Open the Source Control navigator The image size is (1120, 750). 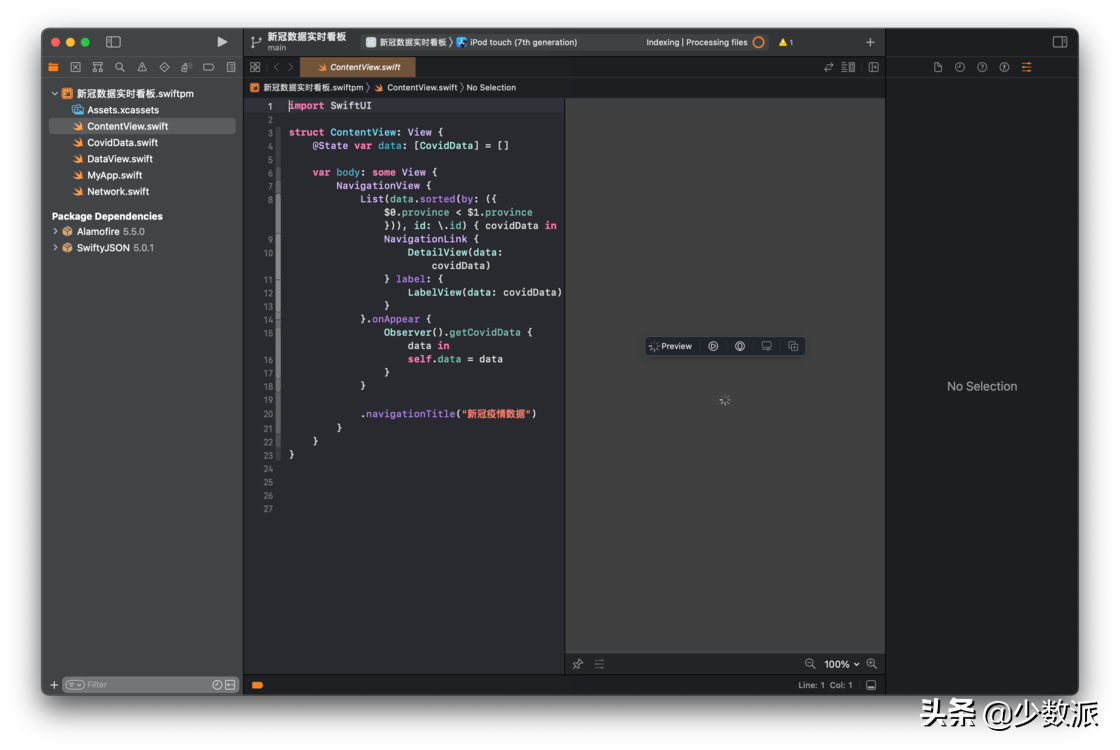click(76, 67)
